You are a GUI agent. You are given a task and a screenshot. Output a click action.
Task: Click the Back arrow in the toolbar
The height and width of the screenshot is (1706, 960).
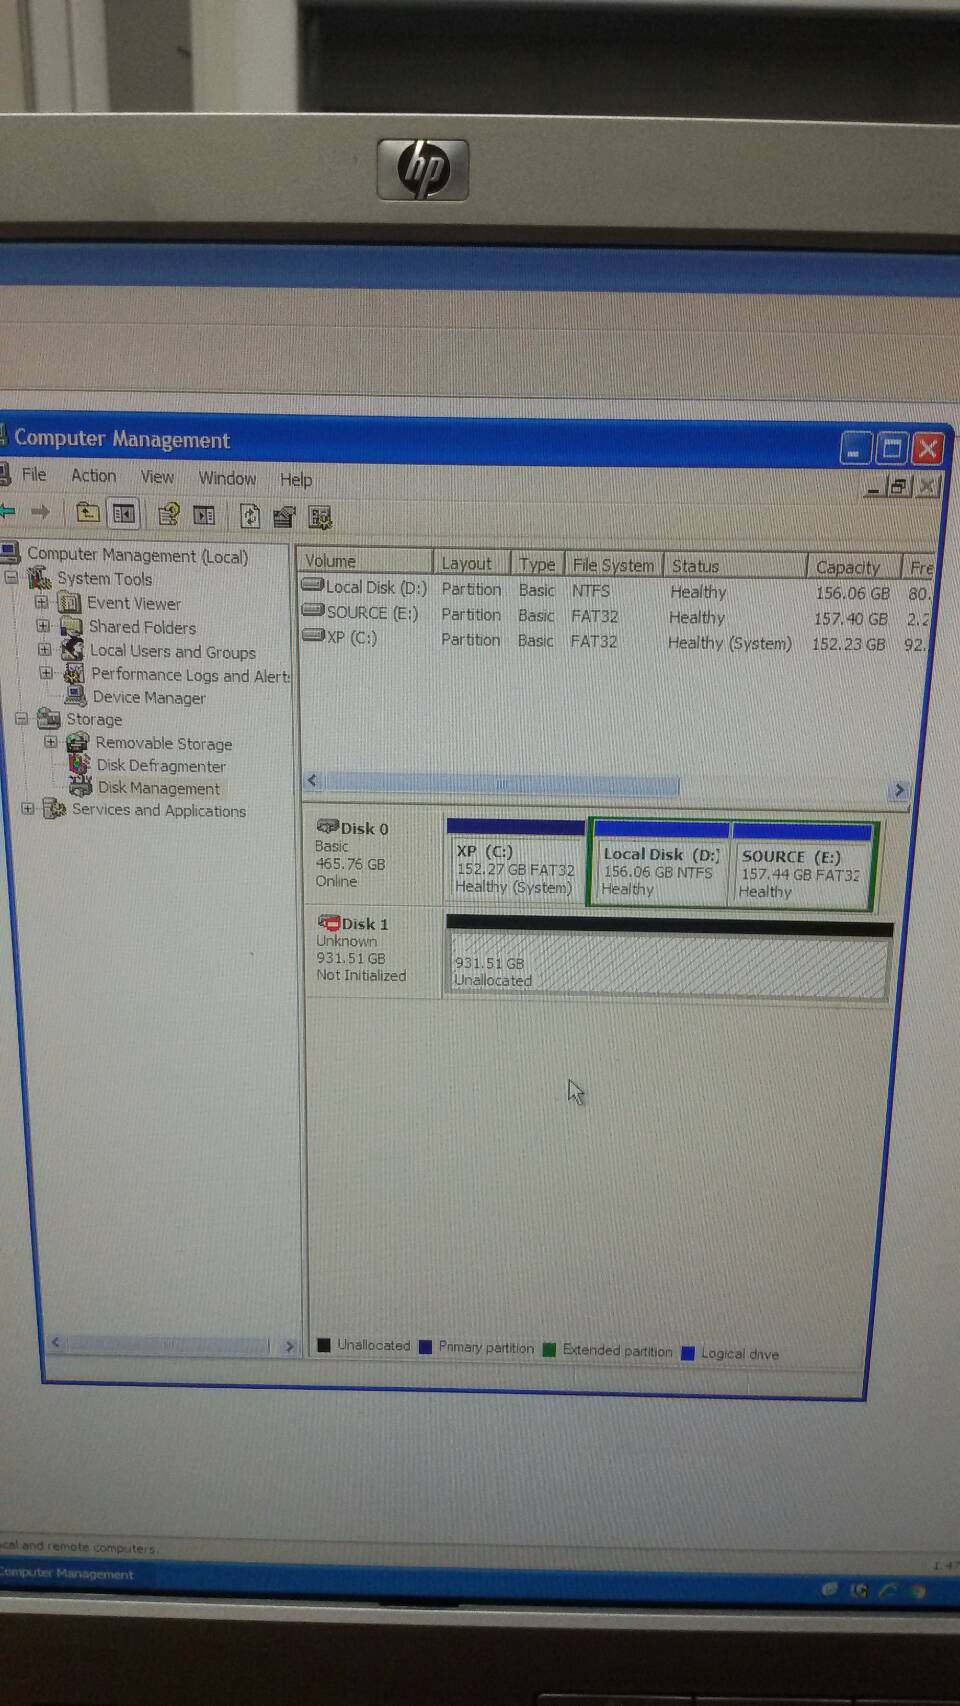(8, 511)
